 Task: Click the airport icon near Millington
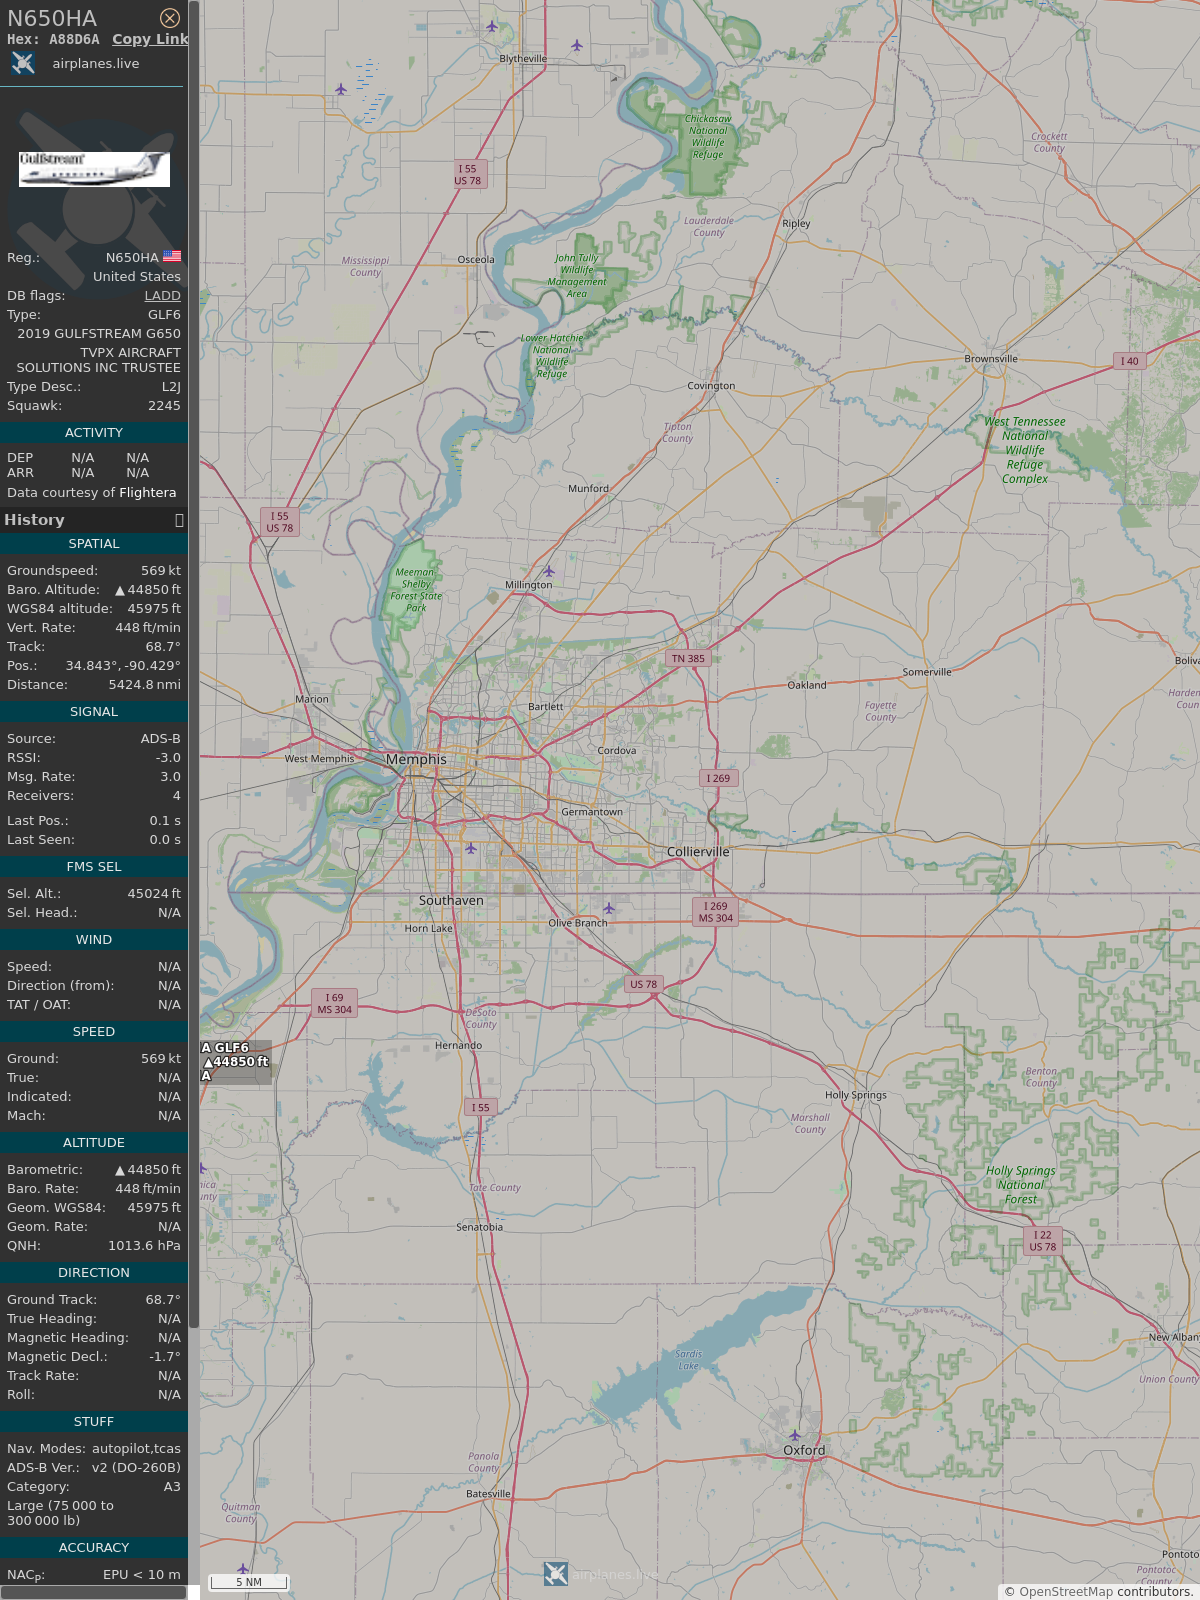point(548,571)
